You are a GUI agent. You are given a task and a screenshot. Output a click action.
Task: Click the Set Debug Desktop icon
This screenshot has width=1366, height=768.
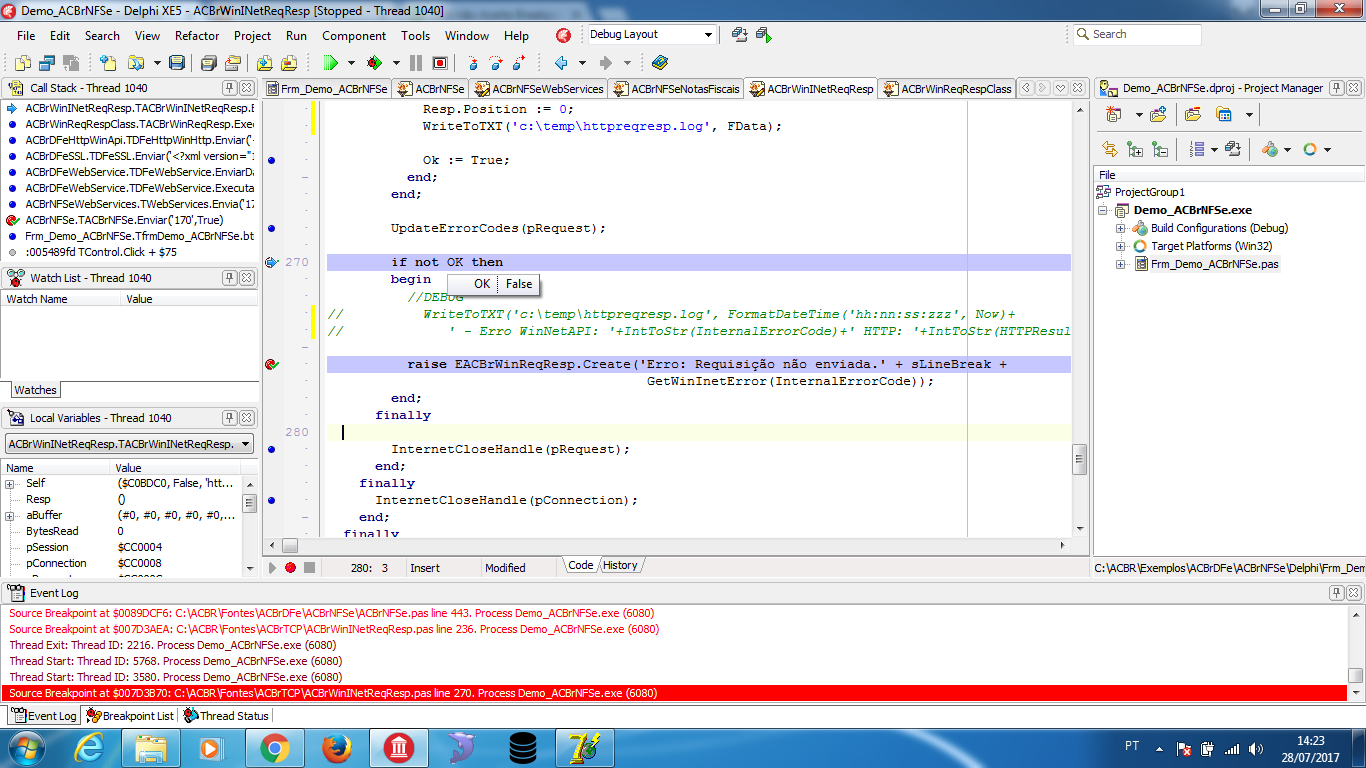point(764,35)
